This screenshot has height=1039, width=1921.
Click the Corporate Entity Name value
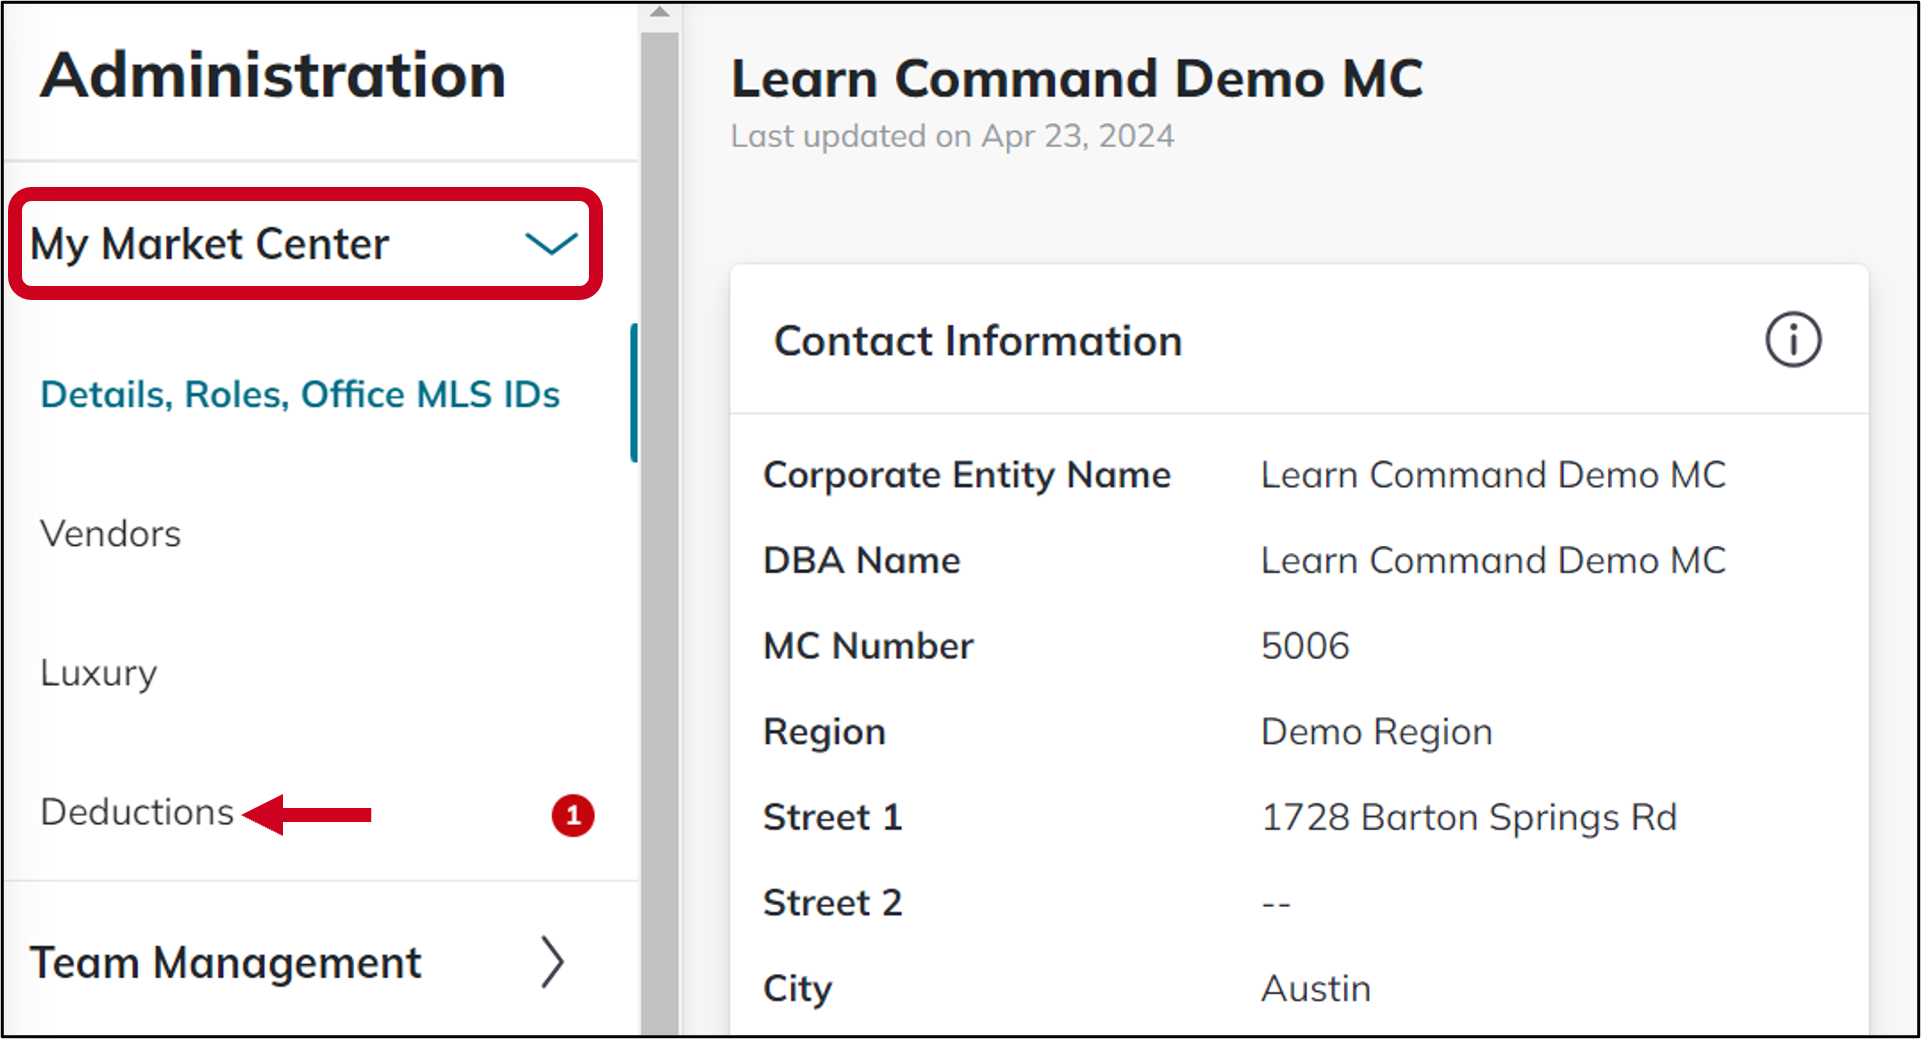coord(1493,475)
